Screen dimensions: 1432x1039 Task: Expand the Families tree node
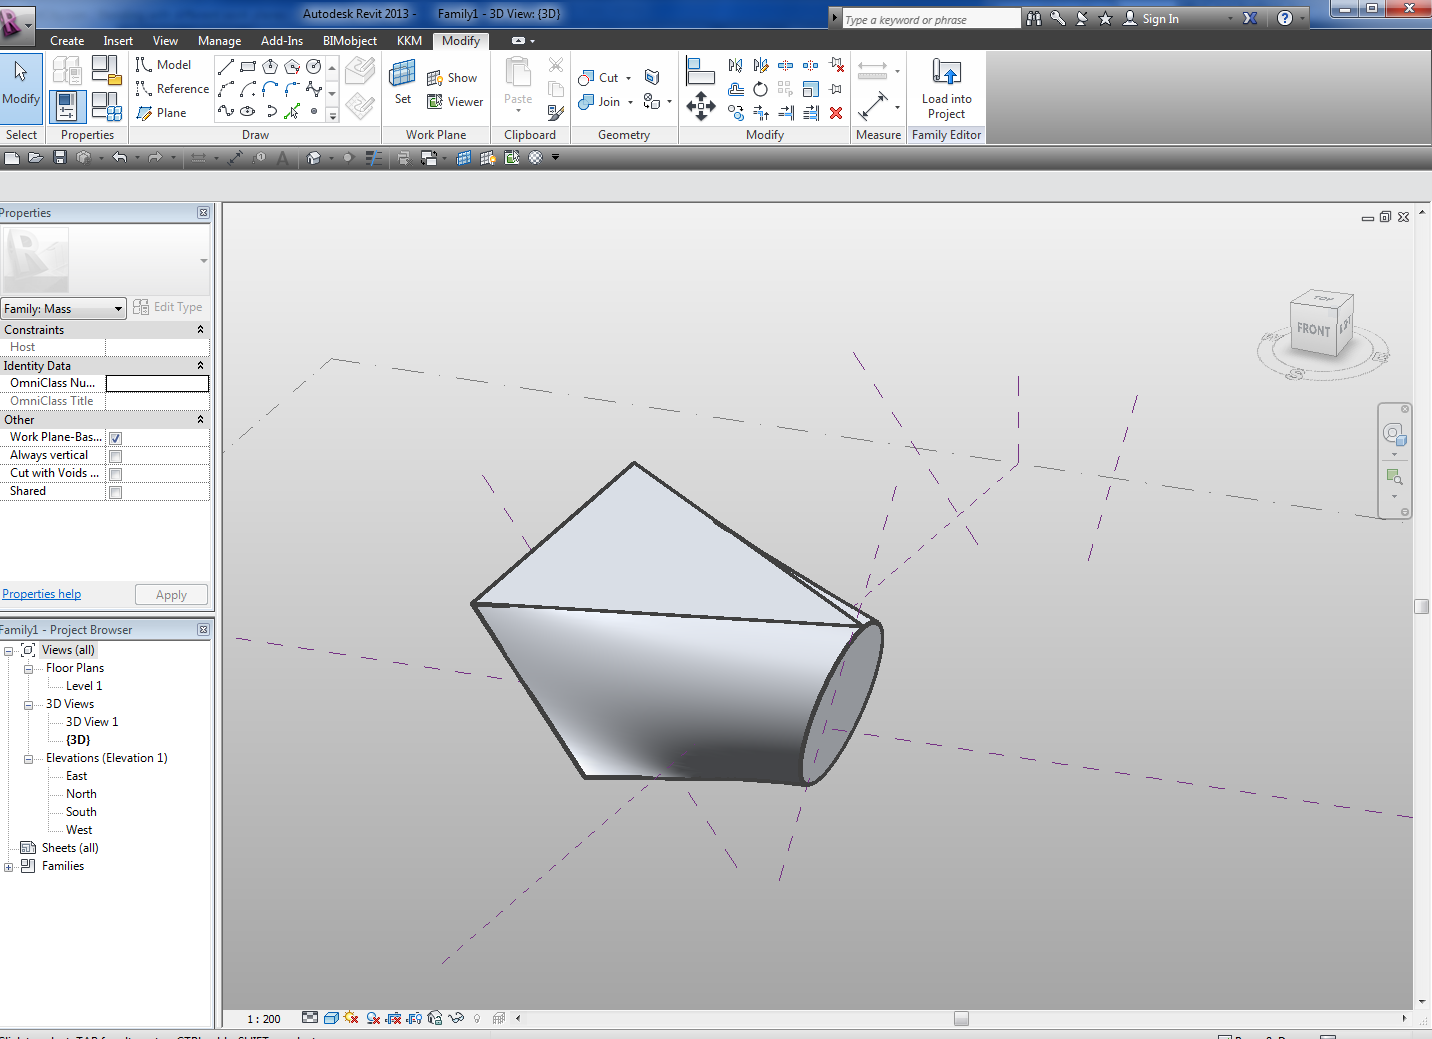coord(9,867)
